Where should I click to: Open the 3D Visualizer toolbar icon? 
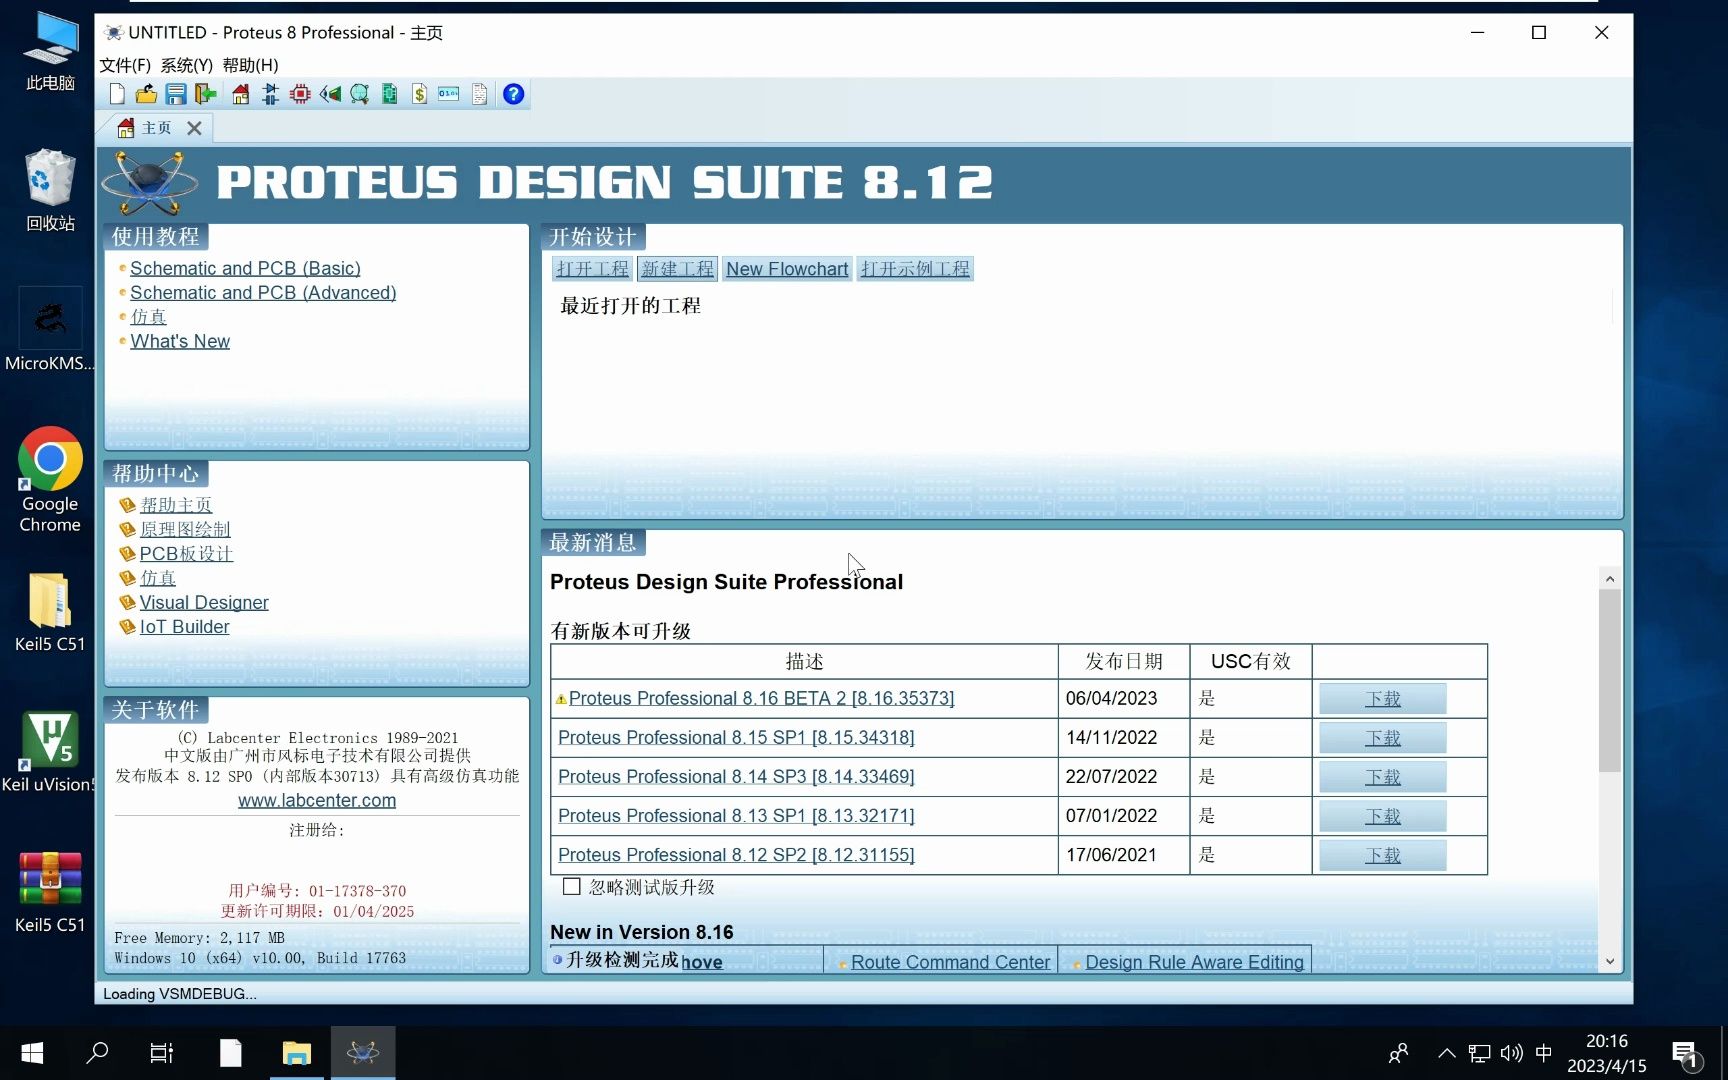pyautogui.click(x=330, y=94)
